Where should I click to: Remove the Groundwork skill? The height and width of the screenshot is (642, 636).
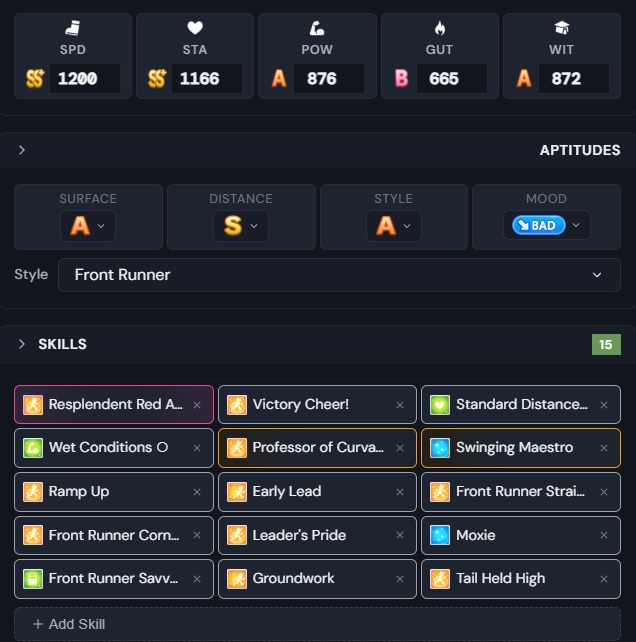[400, 579]
